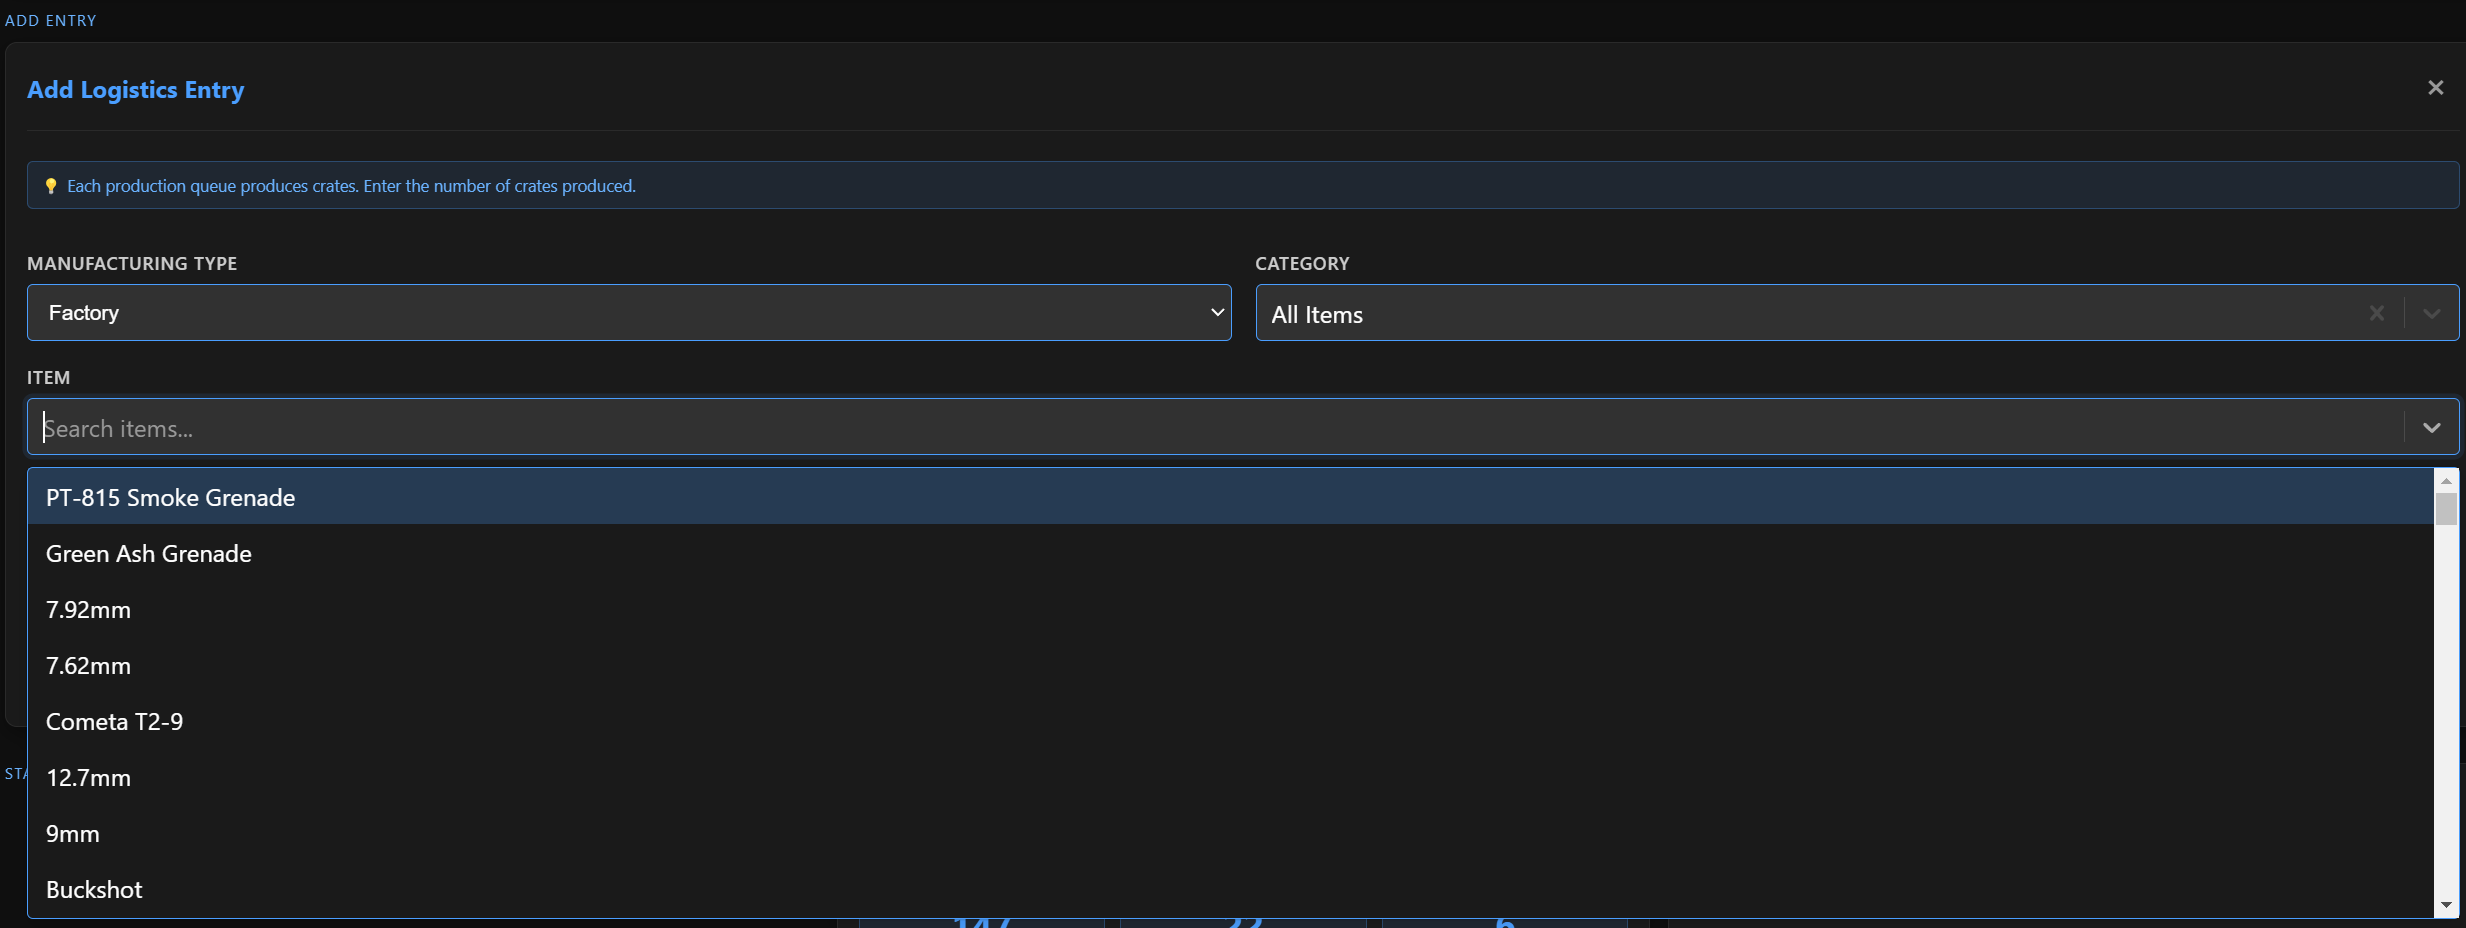Image resolution: width=2466 pixels, height=928 pixels.
Task: Close the Add Logistics Entry dialog
Action: tap(2435, 88)
